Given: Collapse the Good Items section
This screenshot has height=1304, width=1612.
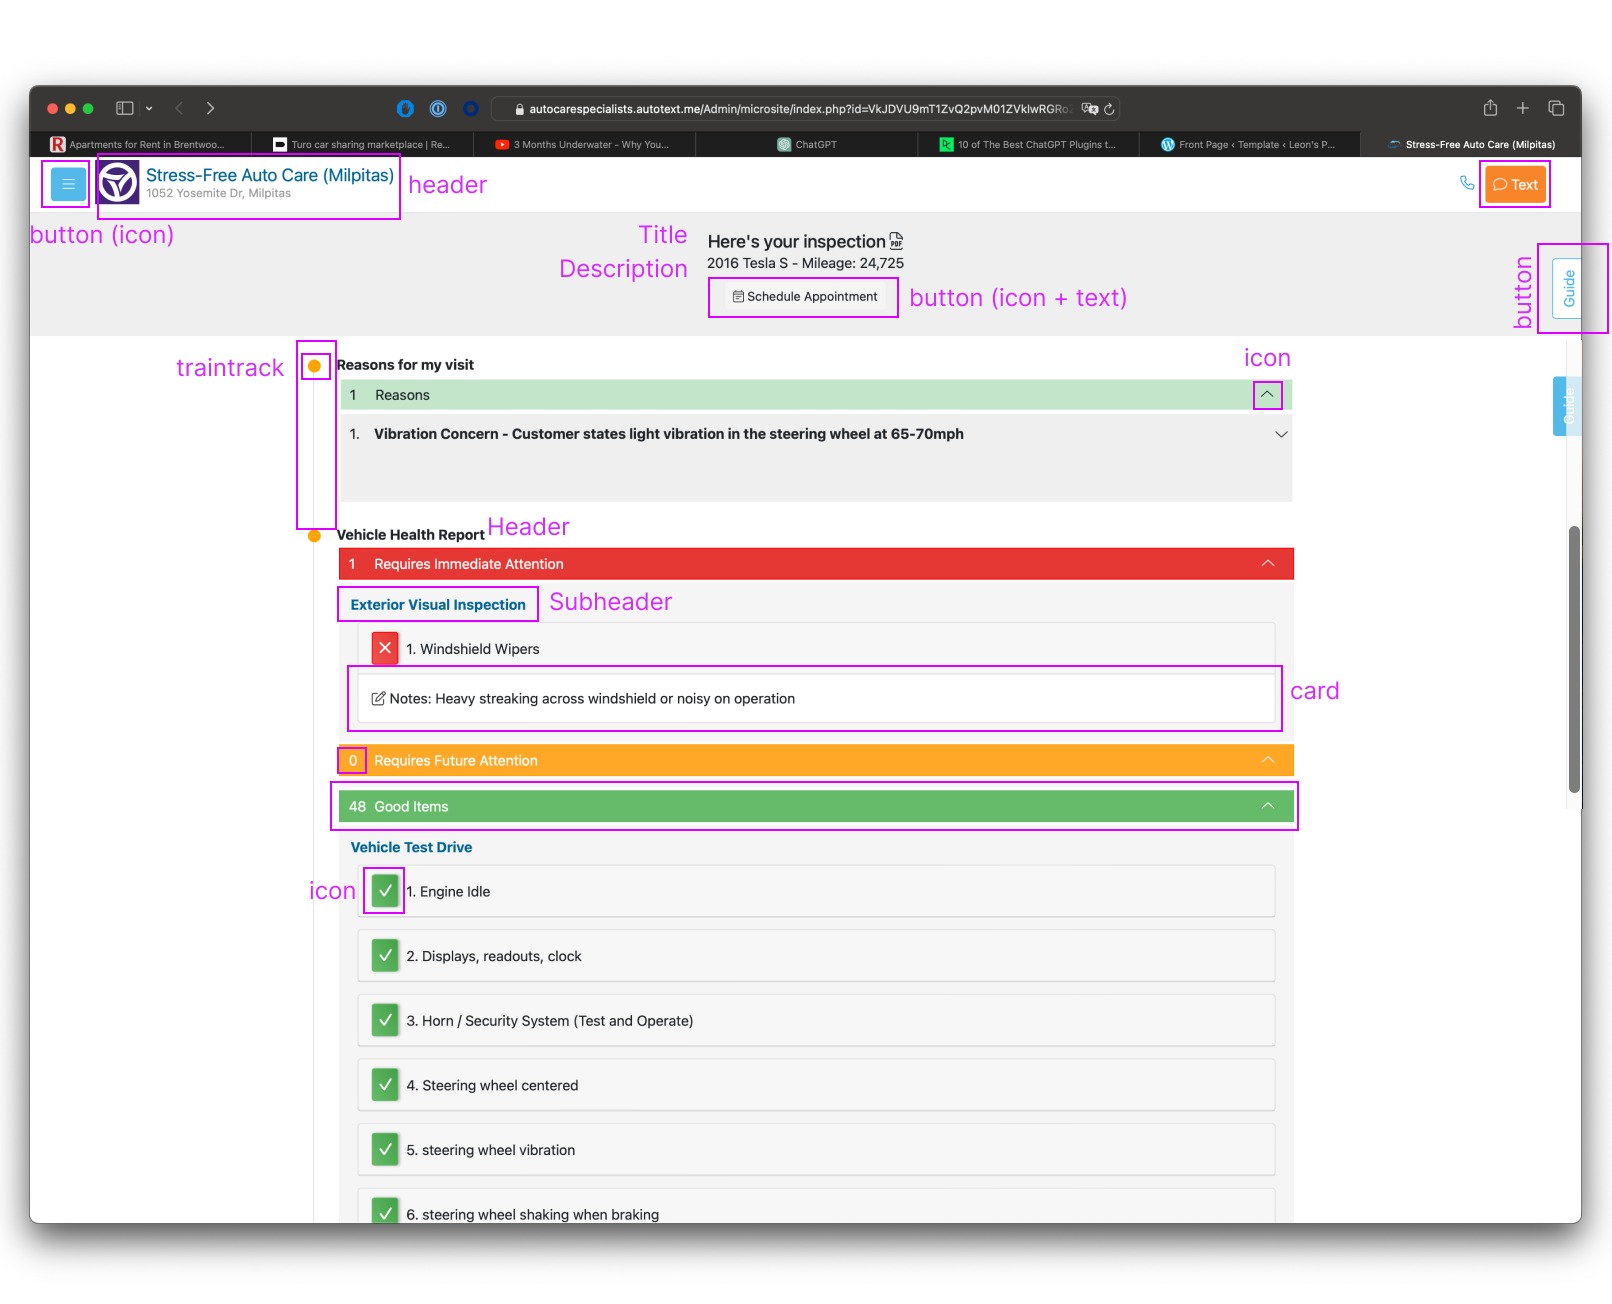Looking at the screenshot, I should 1268,806.
